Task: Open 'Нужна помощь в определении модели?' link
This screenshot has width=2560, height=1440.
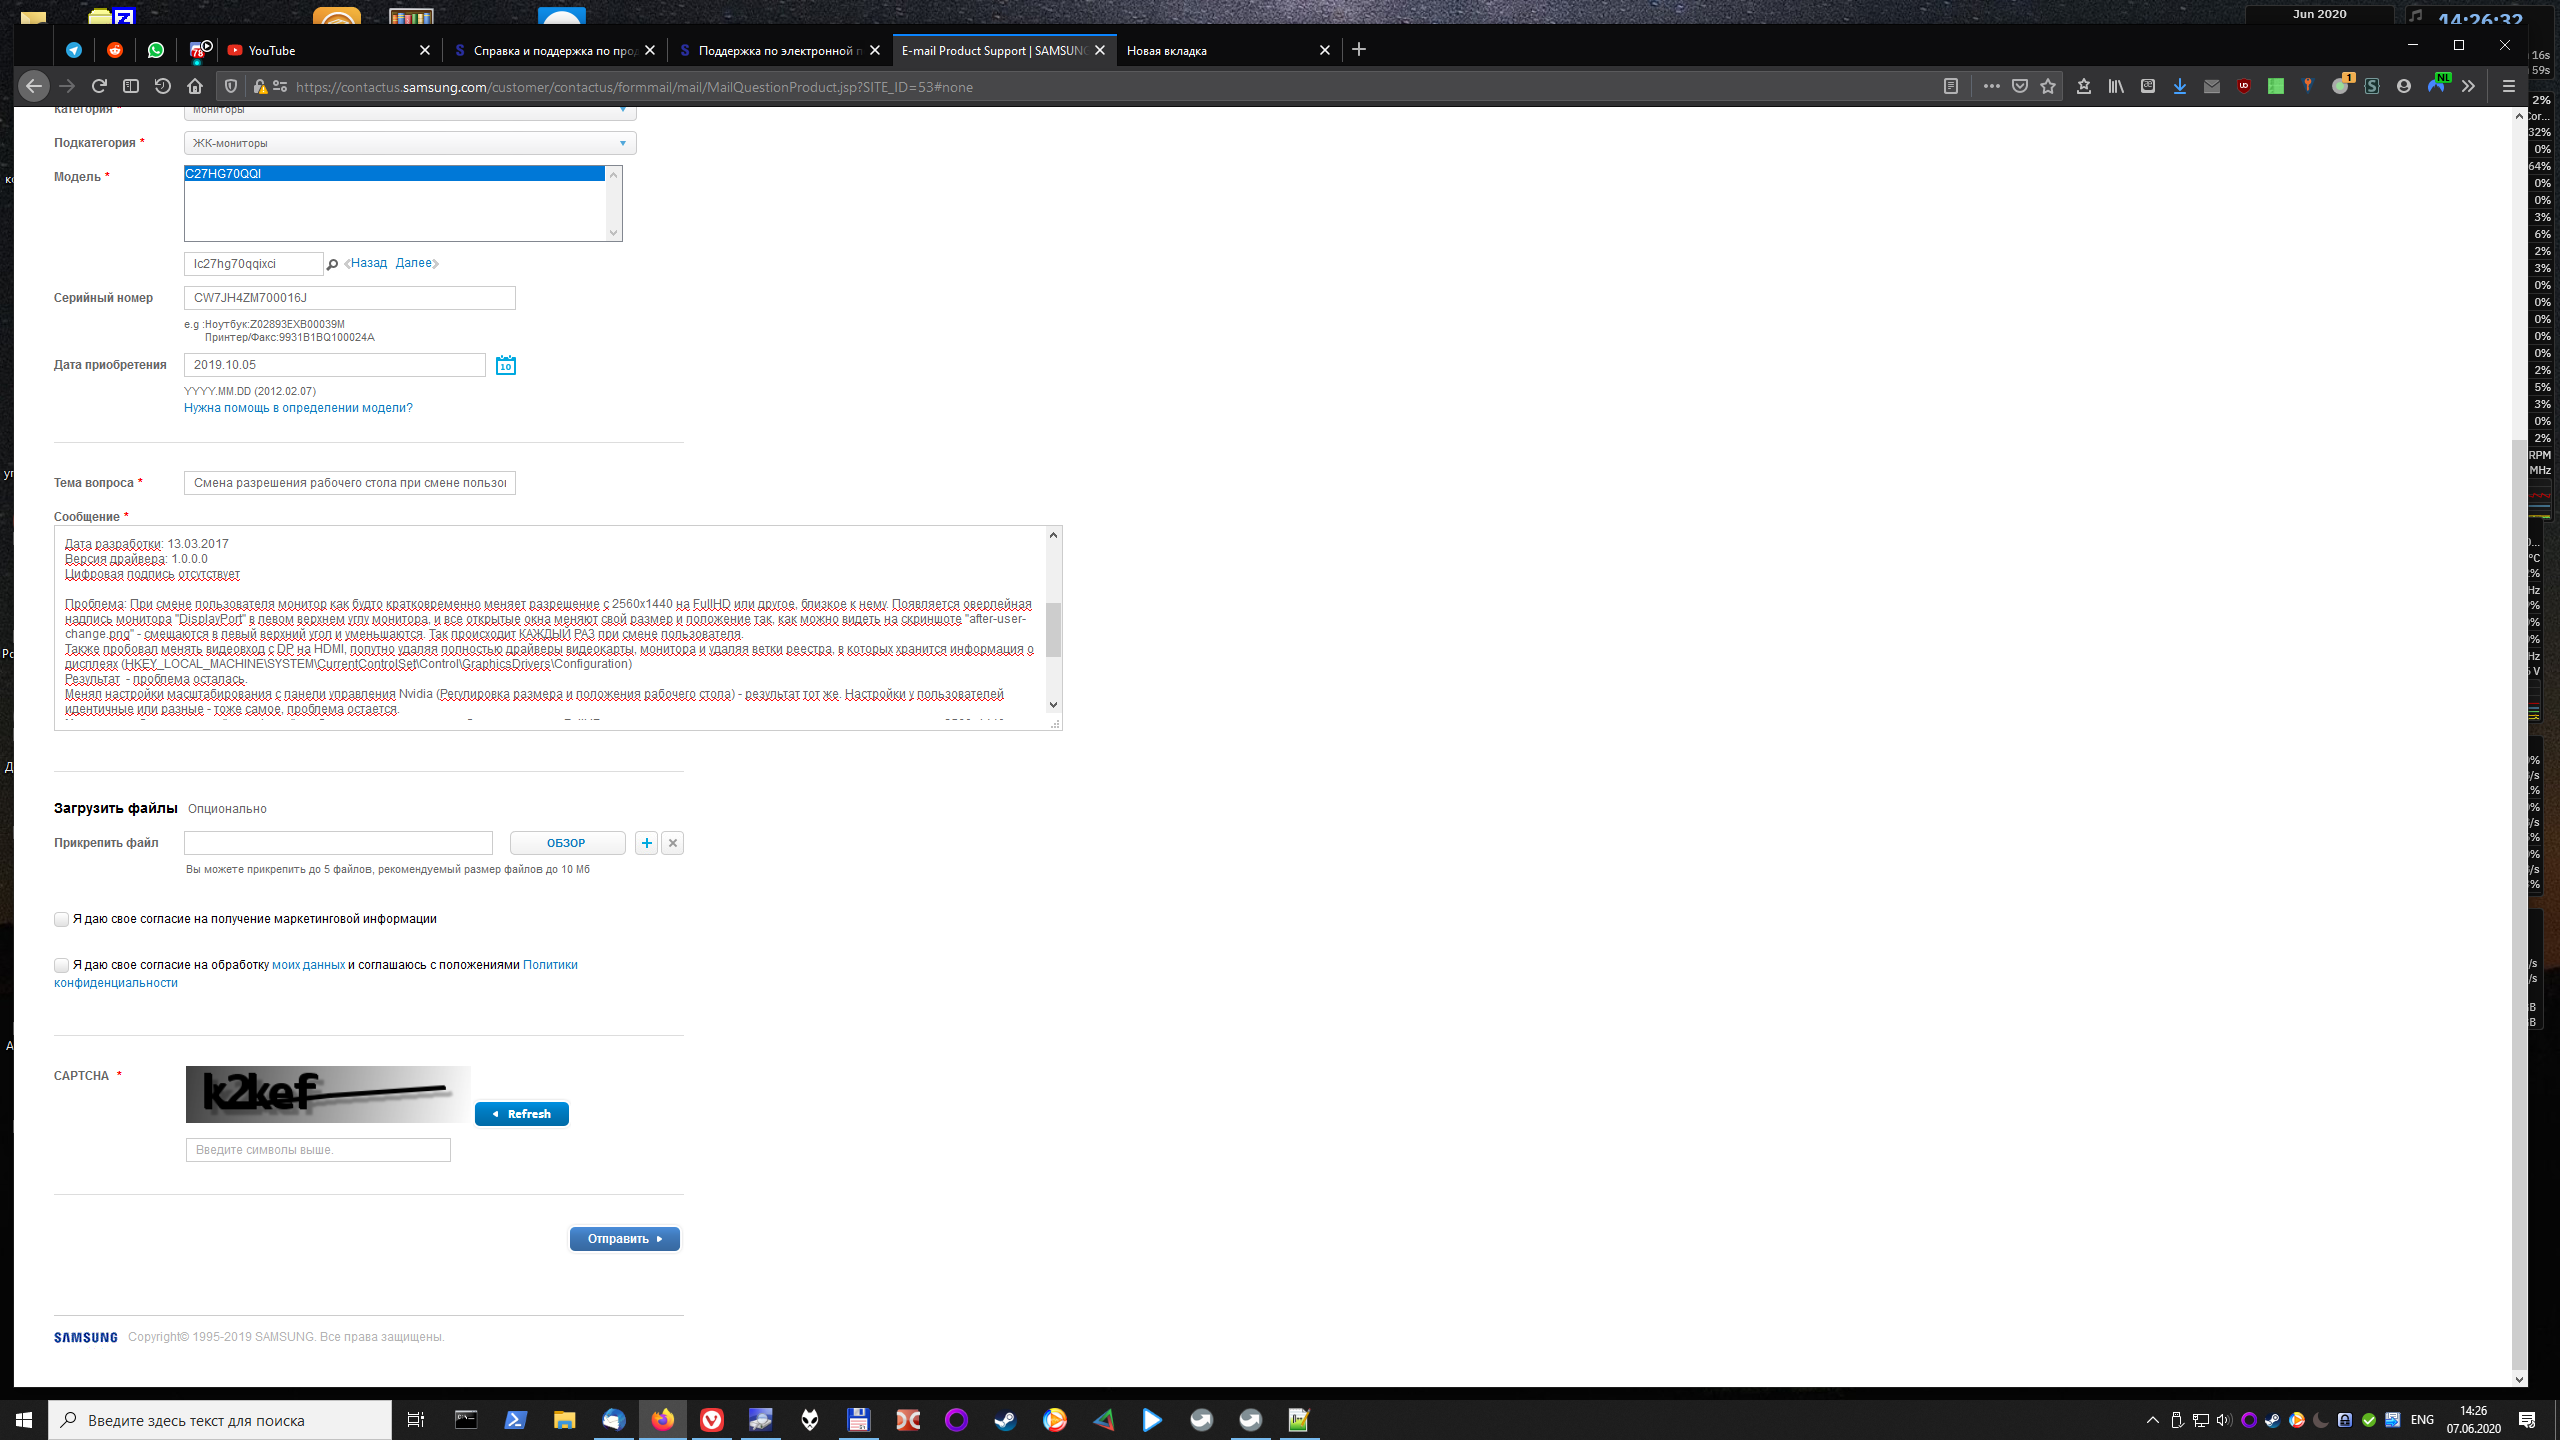Action: click(x=298, y=408)
